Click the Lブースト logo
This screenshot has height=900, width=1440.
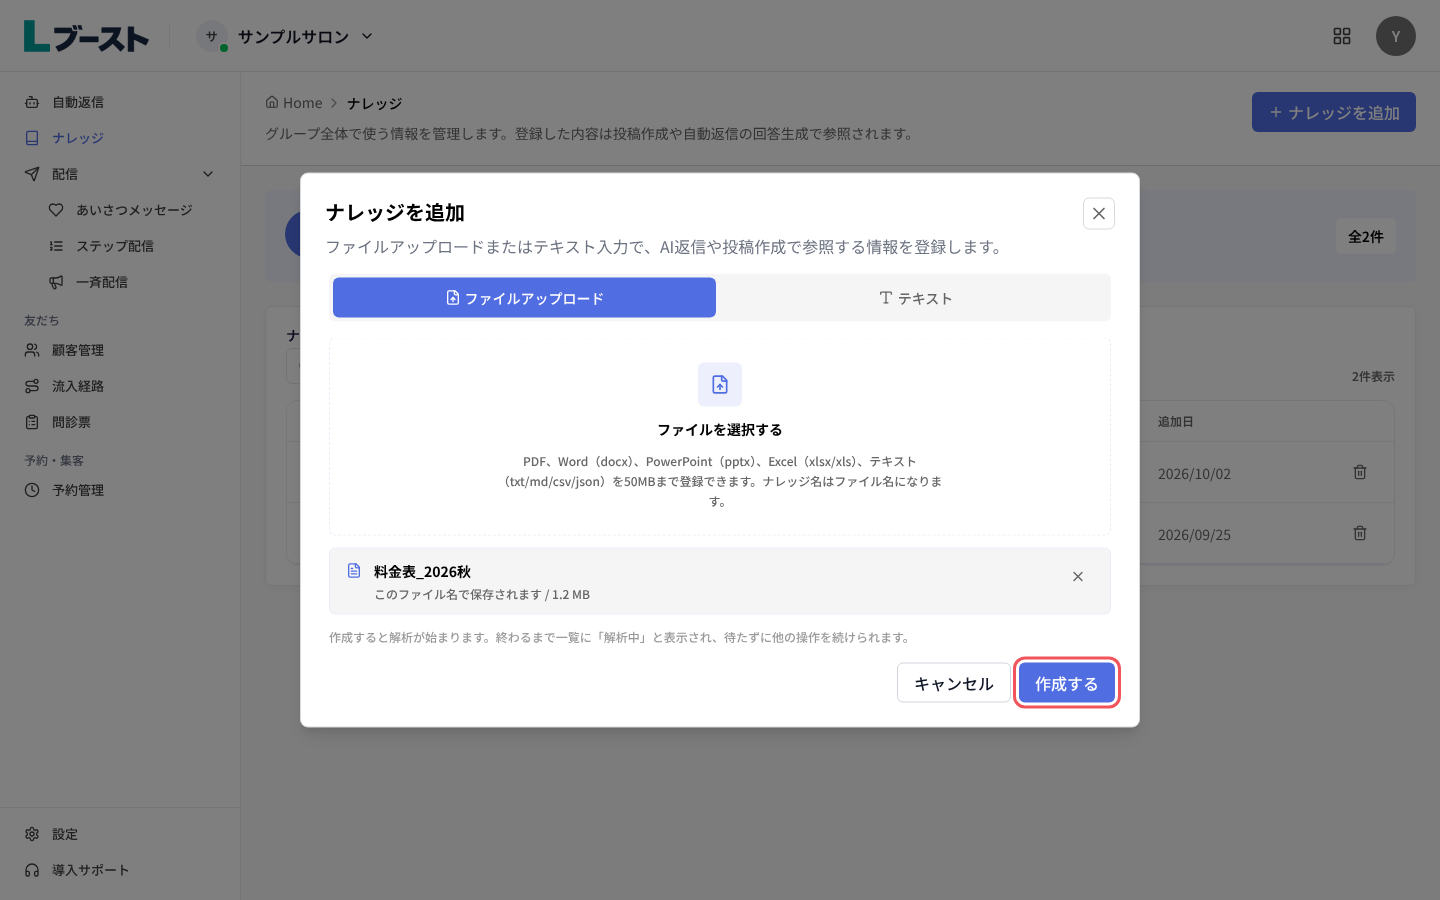[86, 36]
